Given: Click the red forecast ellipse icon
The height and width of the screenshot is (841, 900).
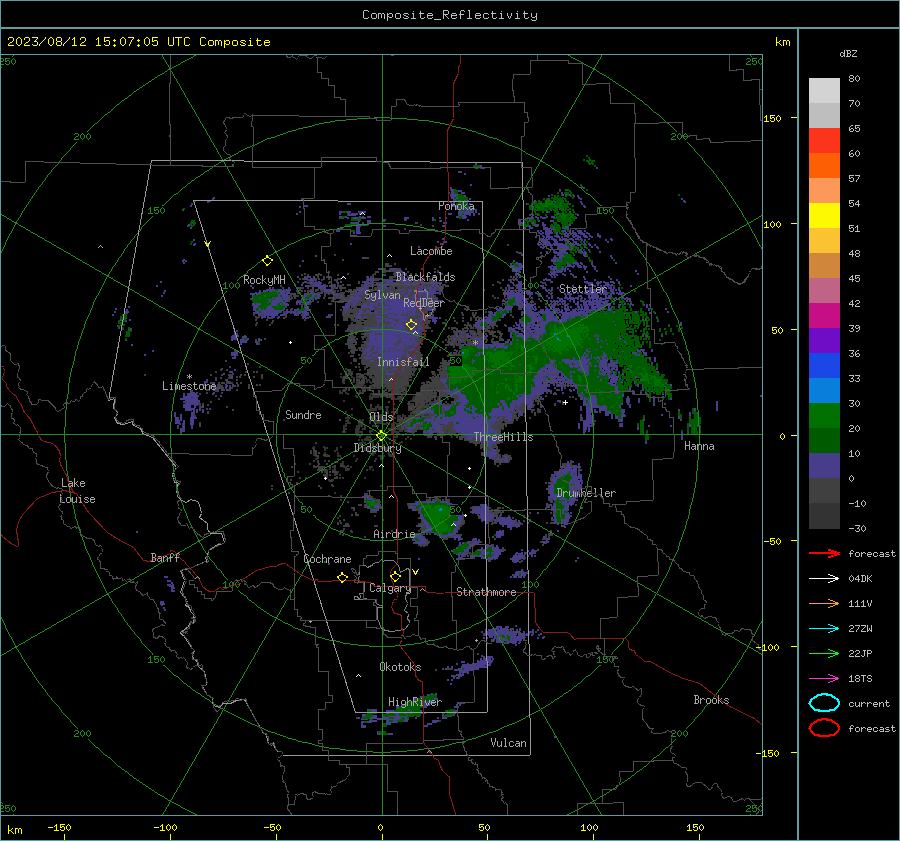Looking at the screenshot, I should tap(824, 728).
